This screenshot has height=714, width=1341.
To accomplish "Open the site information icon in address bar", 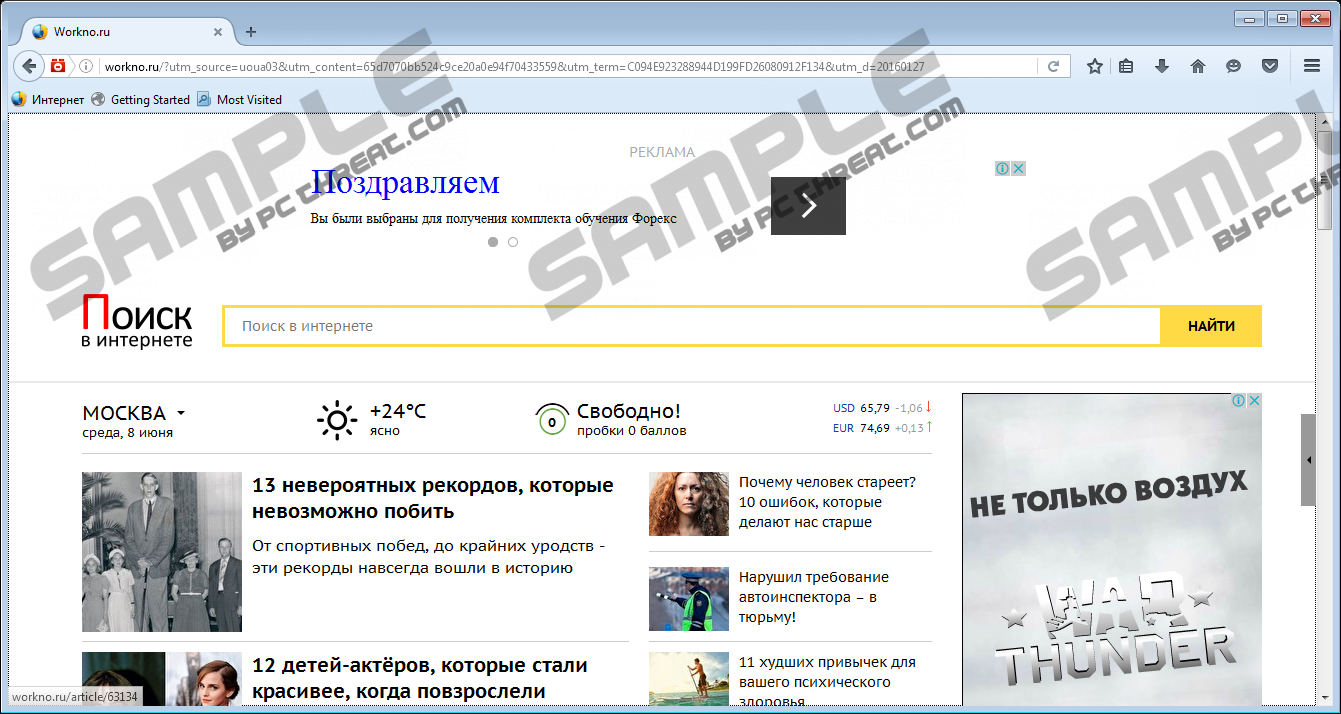I will click(x=86, y=66).
